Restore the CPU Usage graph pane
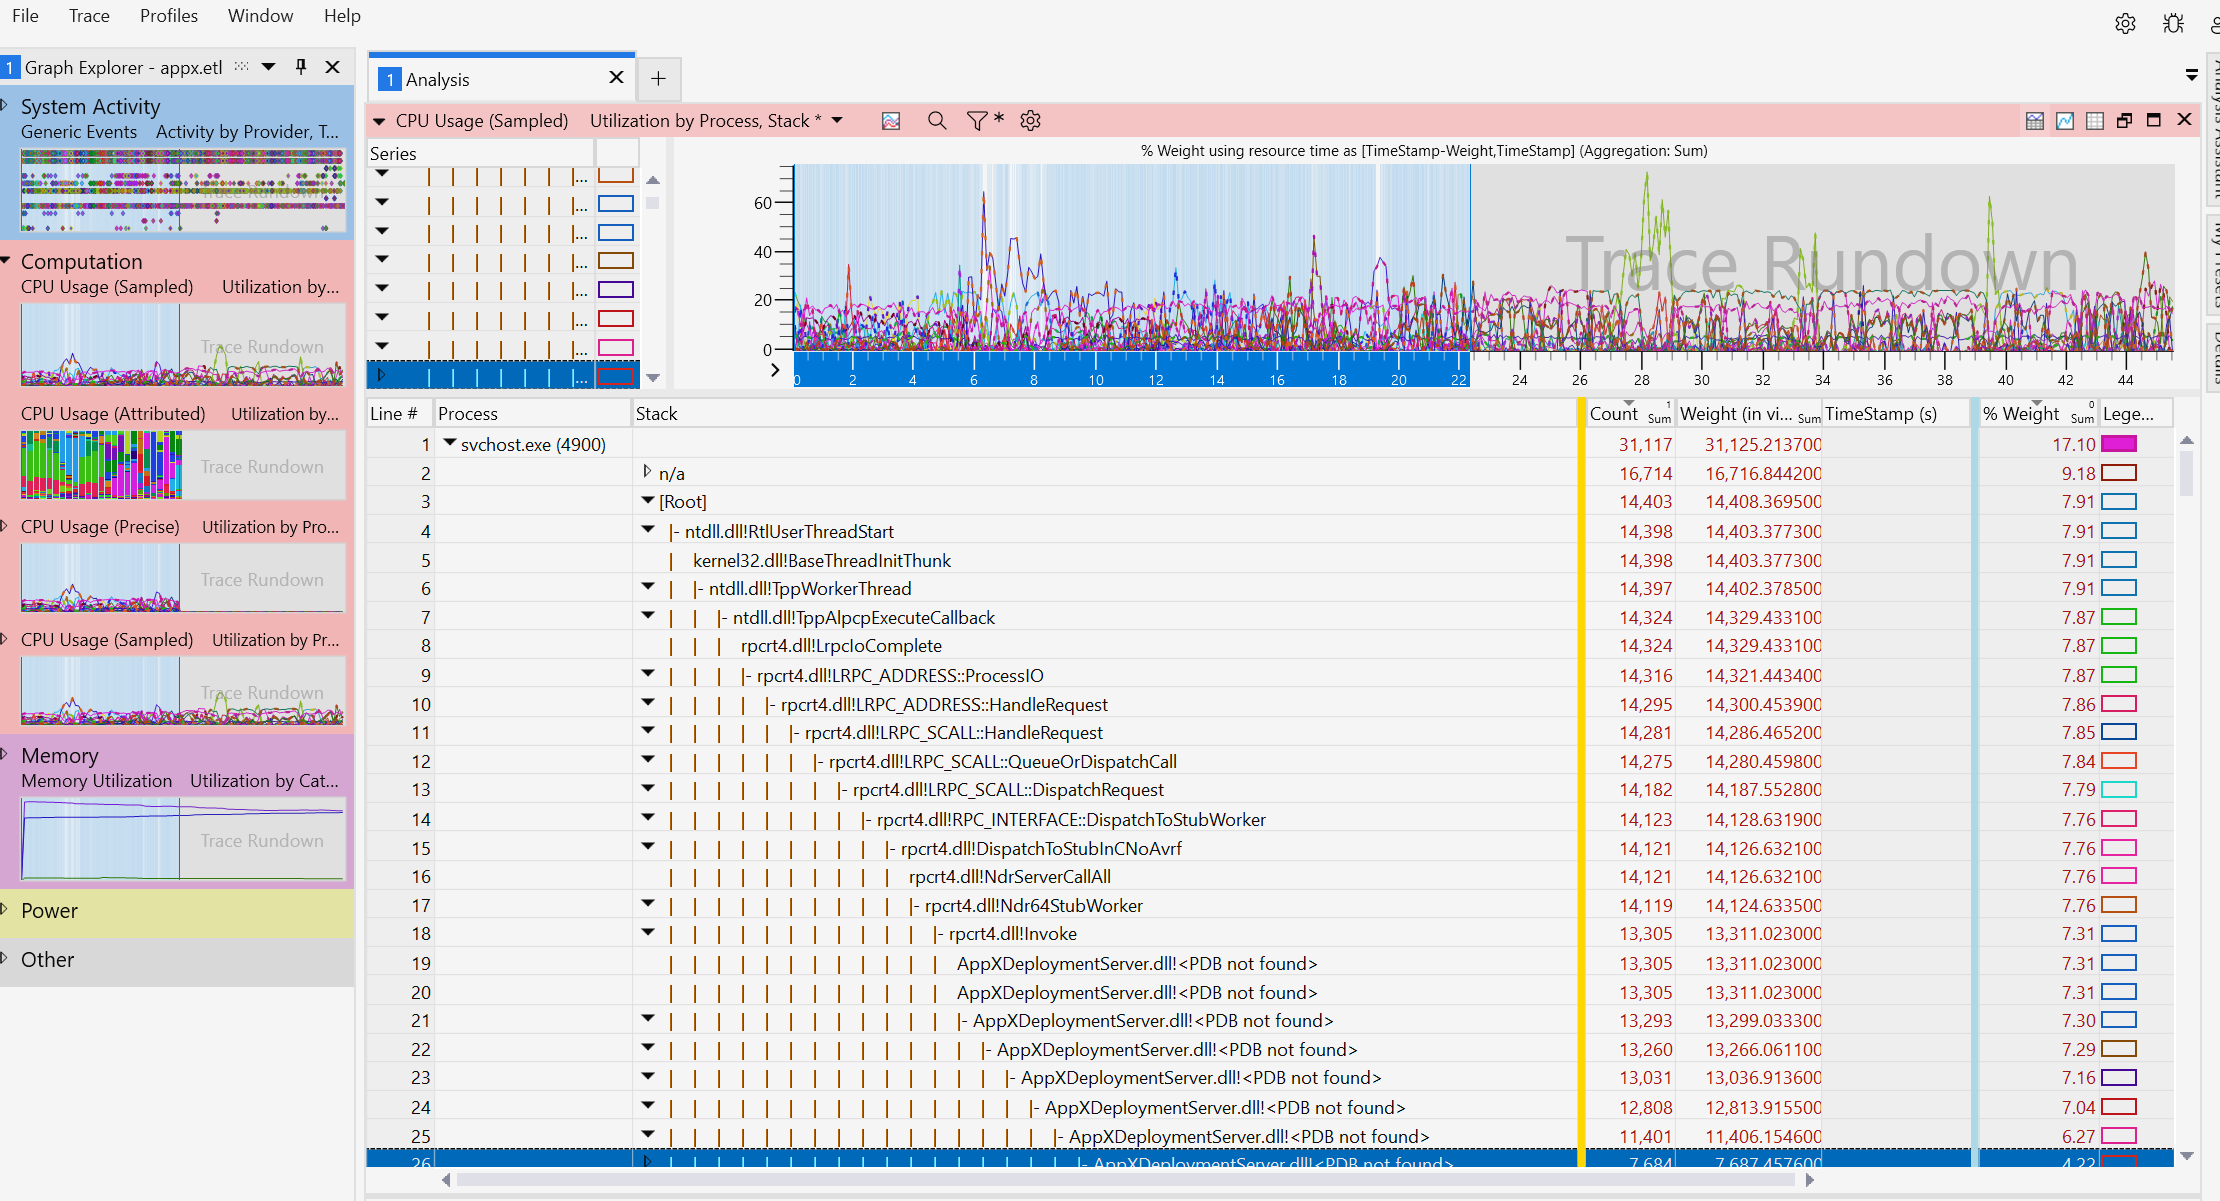 [x=2124, y=121]
